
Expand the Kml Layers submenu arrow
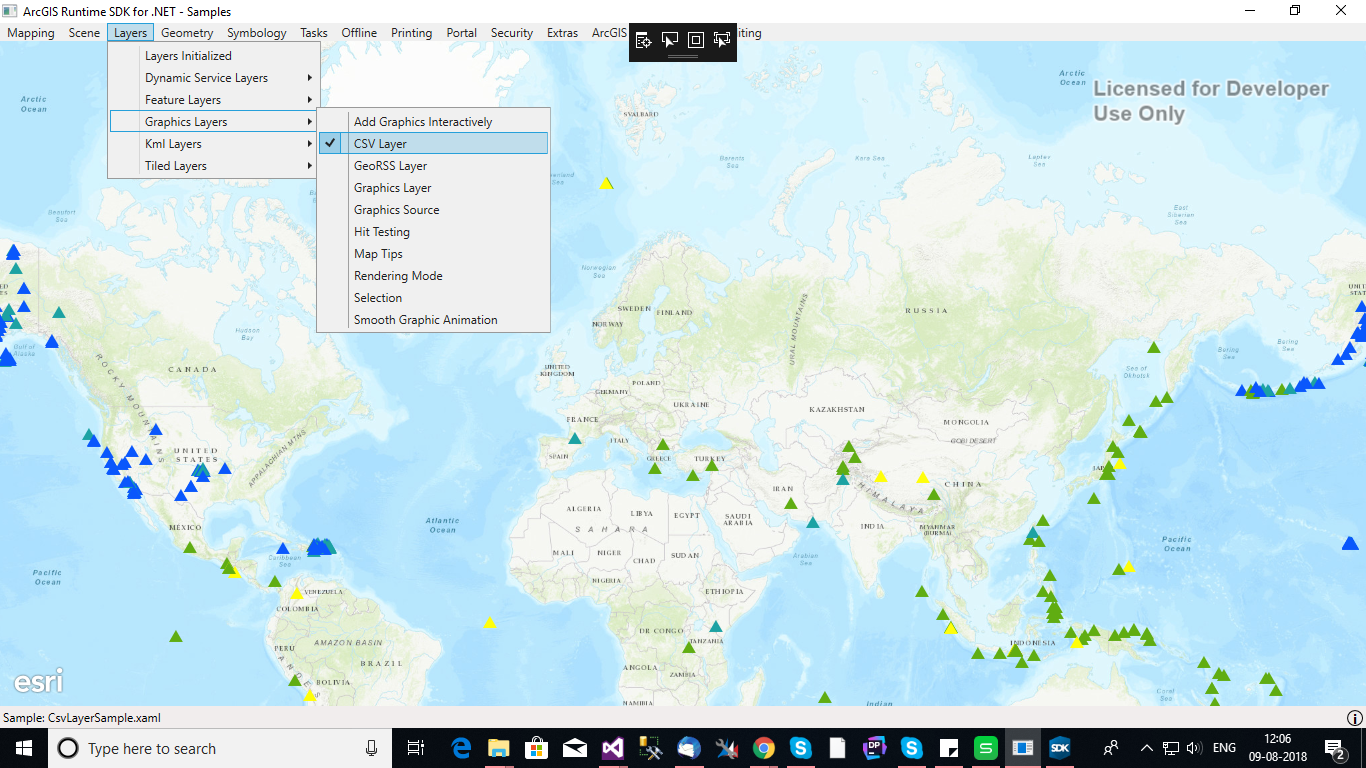tap(310, 144)
